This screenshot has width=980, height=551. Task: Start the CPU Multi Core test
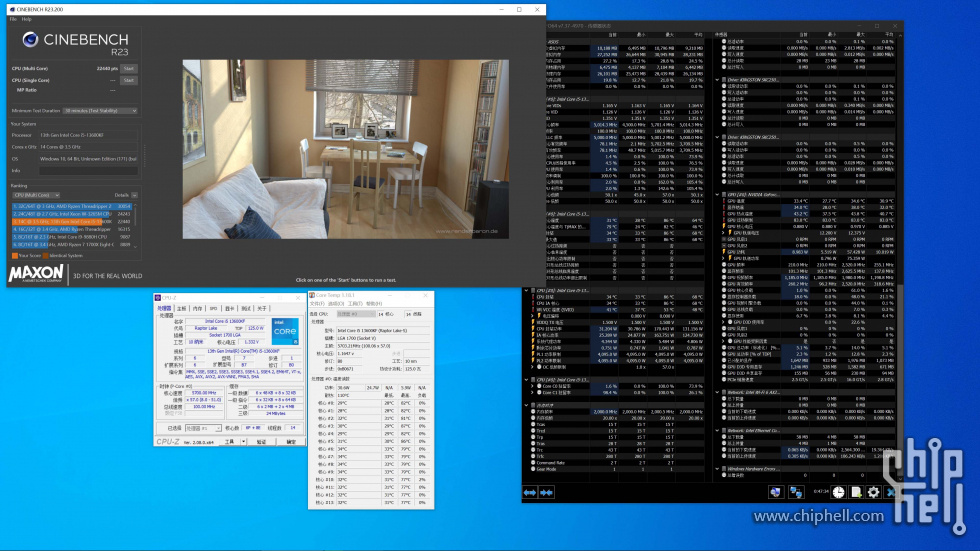click(x=129, y=69)
